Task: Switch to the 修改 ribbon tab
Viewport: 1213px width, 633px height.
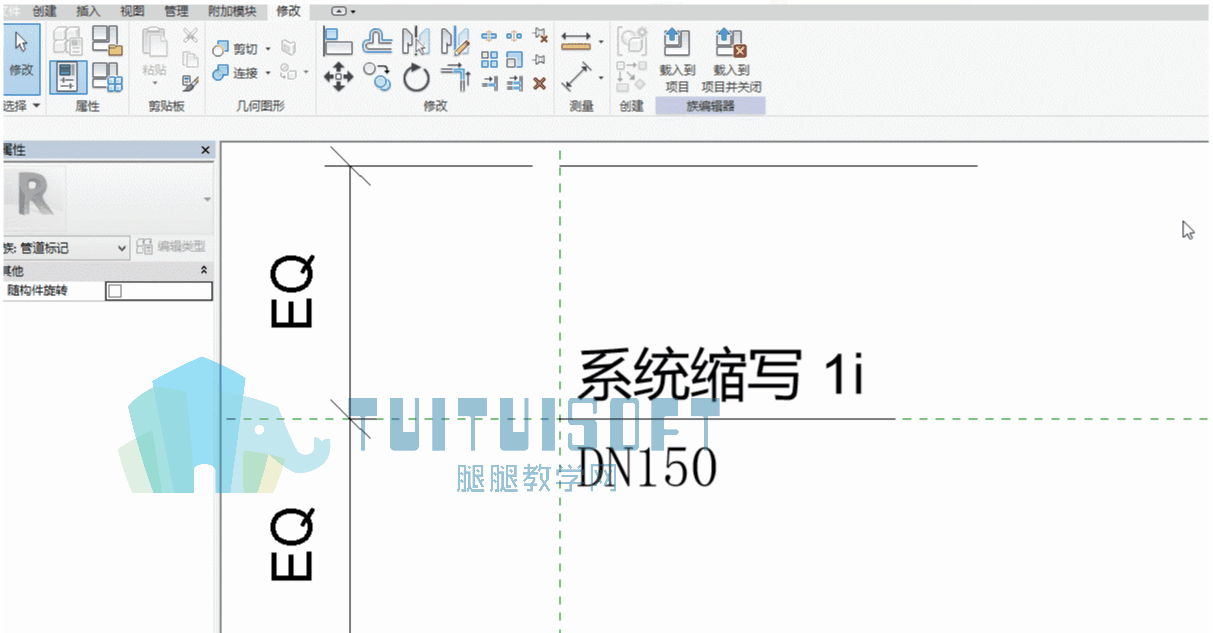Action: (288, 11)
